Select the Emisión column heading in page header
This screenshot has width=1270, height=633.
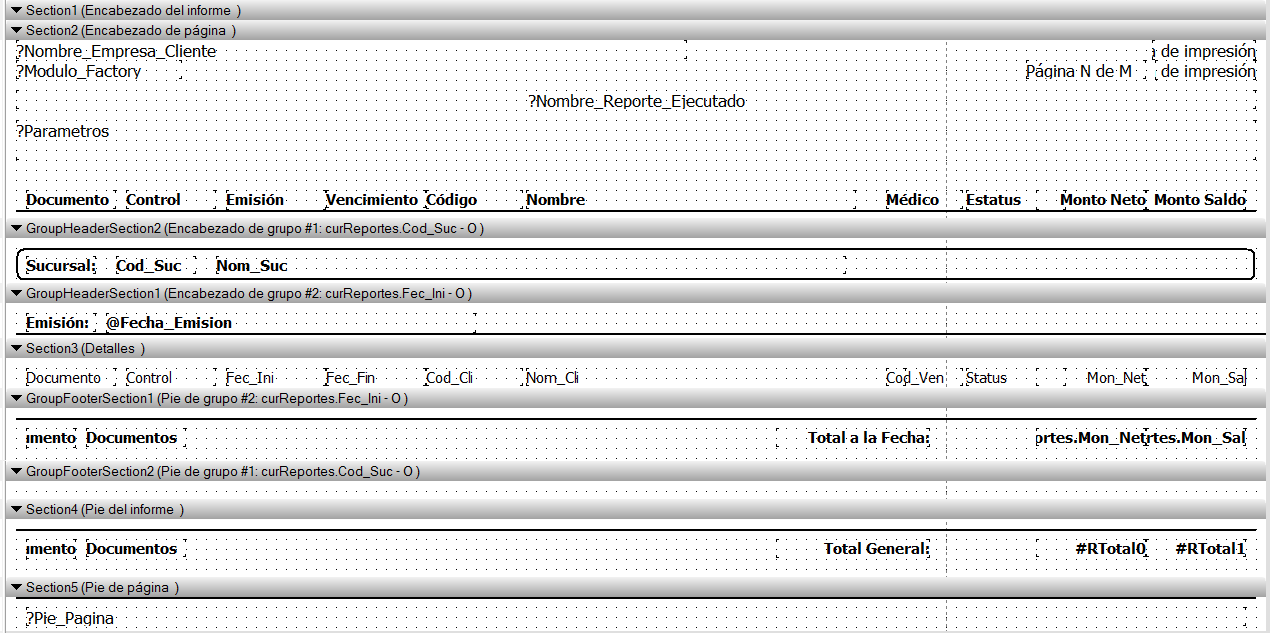pyautogui.click(x=271, y=200)
